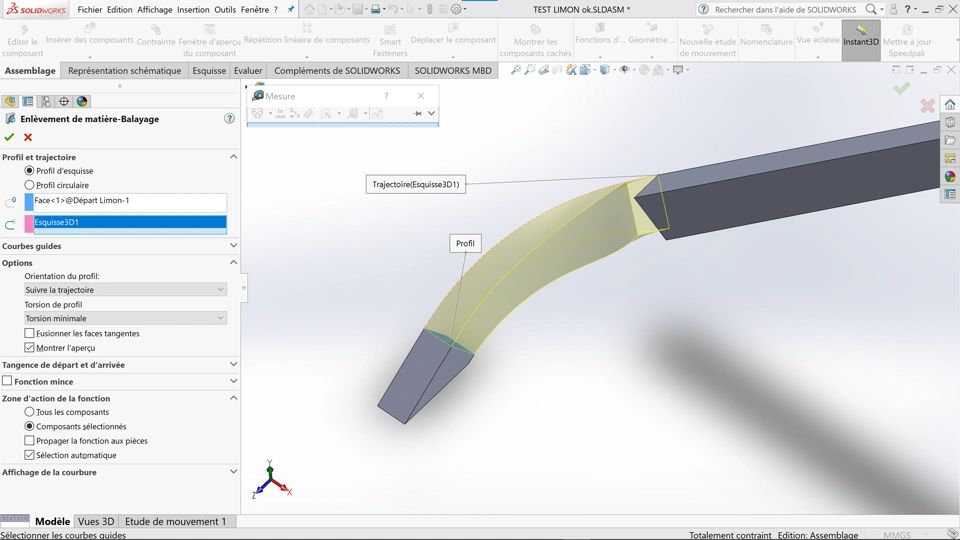Open the display style cube icon
Screen dimensions: 960x540
coord(605,70)
